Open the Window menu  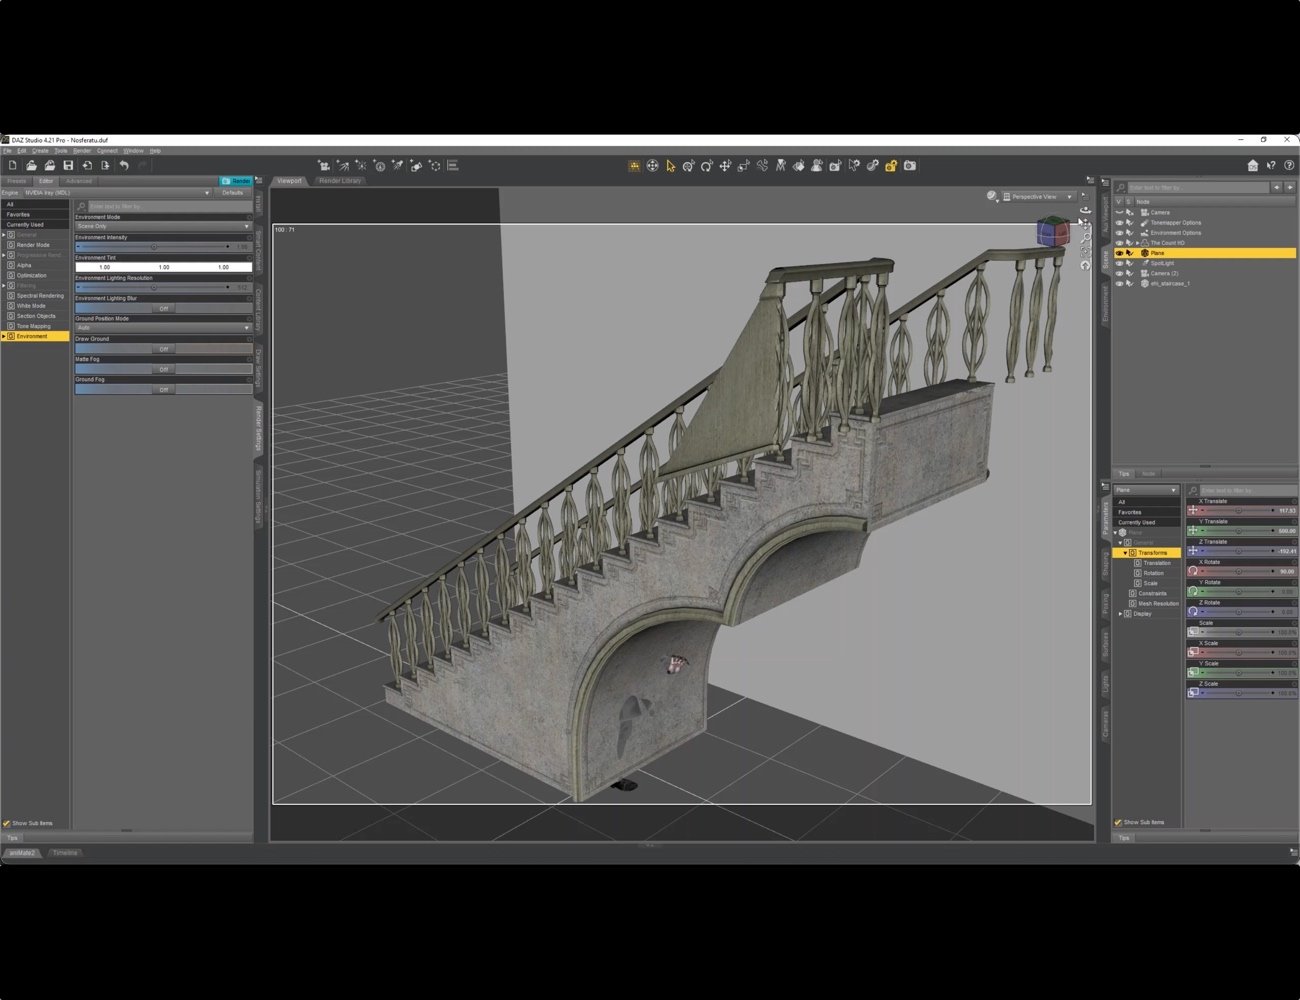(133, 151)
